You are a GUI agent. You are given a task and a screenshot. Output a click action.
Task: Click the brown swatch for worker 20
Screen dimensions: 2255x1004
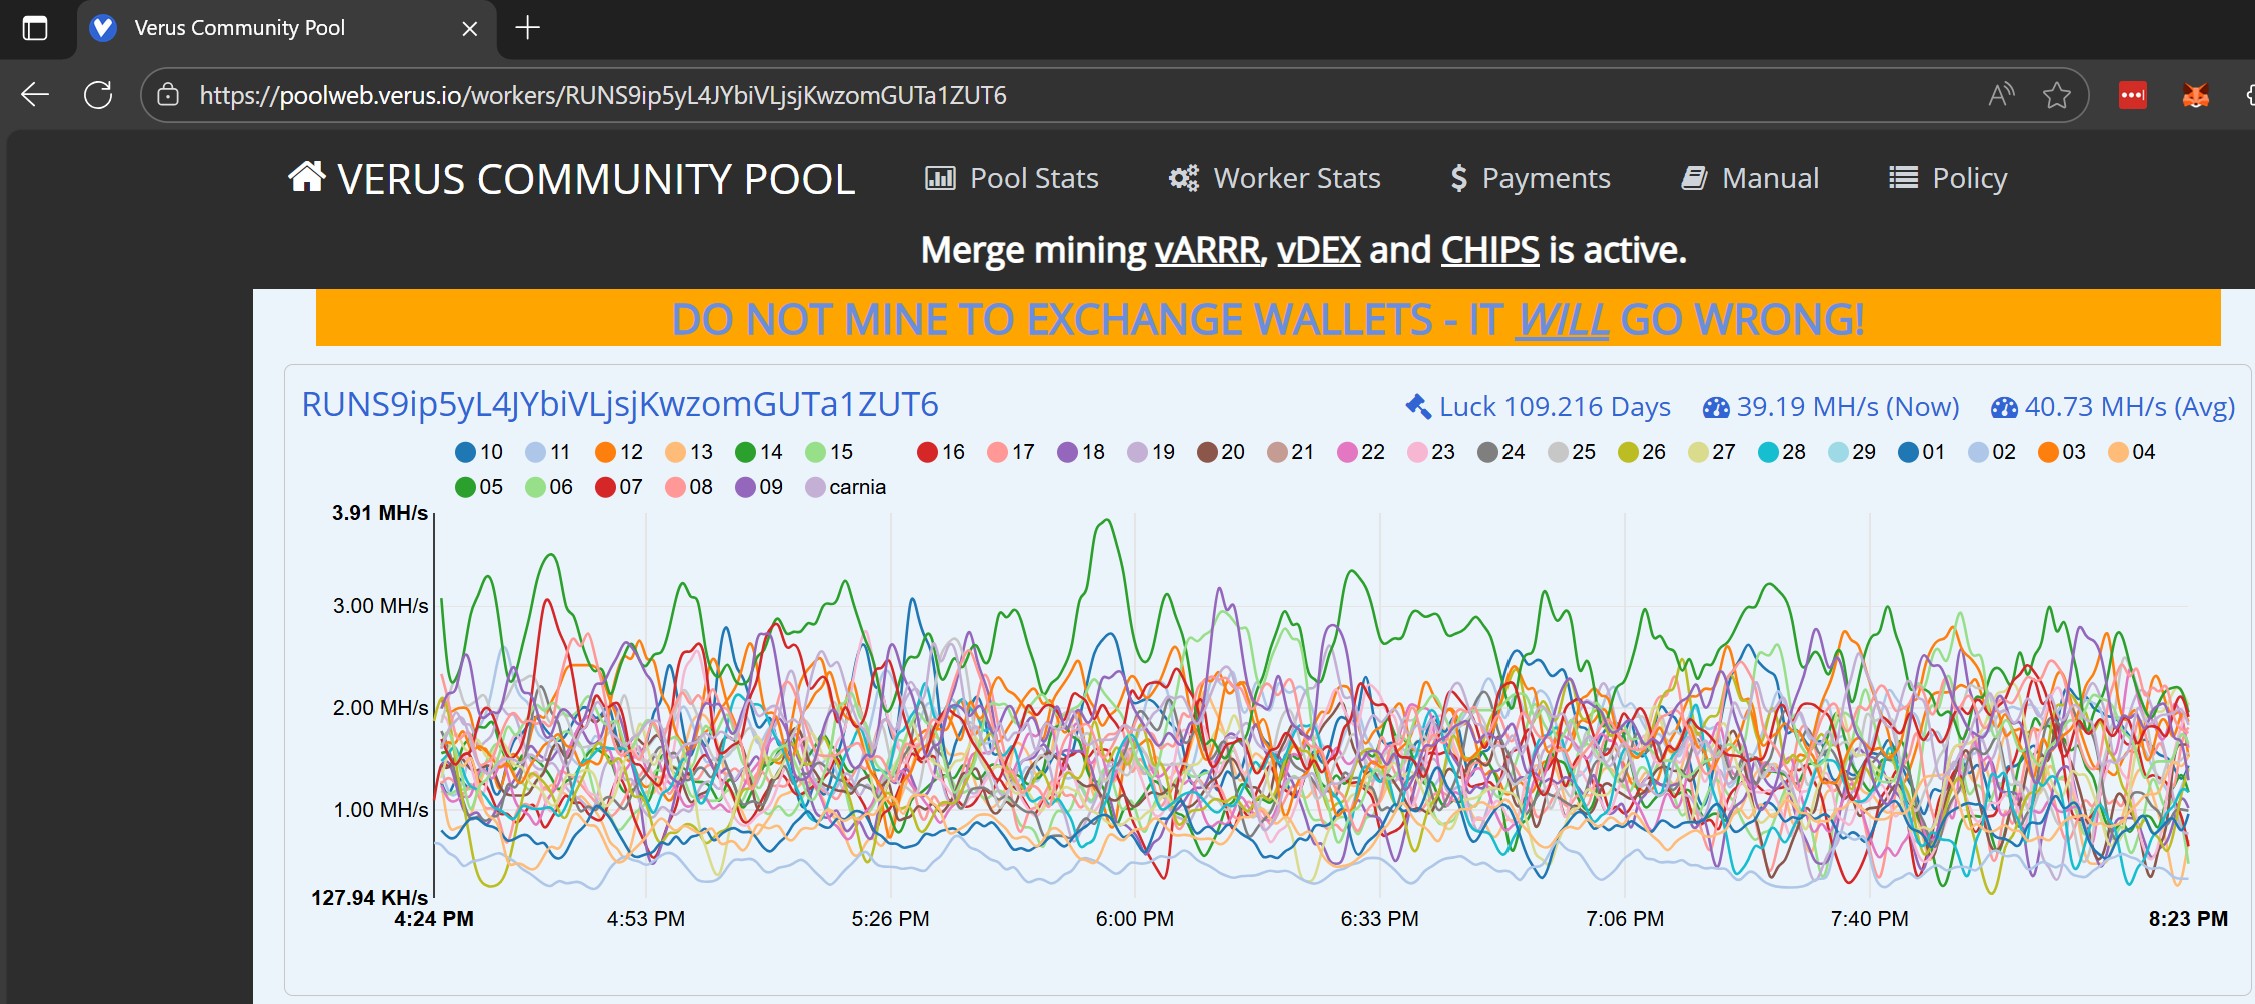(1207, 452)
